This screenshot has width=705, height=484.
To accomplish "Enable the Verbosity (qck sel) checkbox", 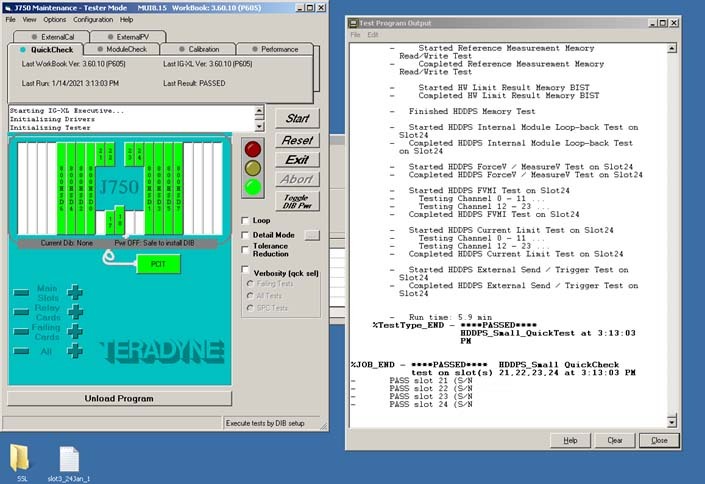I will pyautogui.click(x=247, y=270).
